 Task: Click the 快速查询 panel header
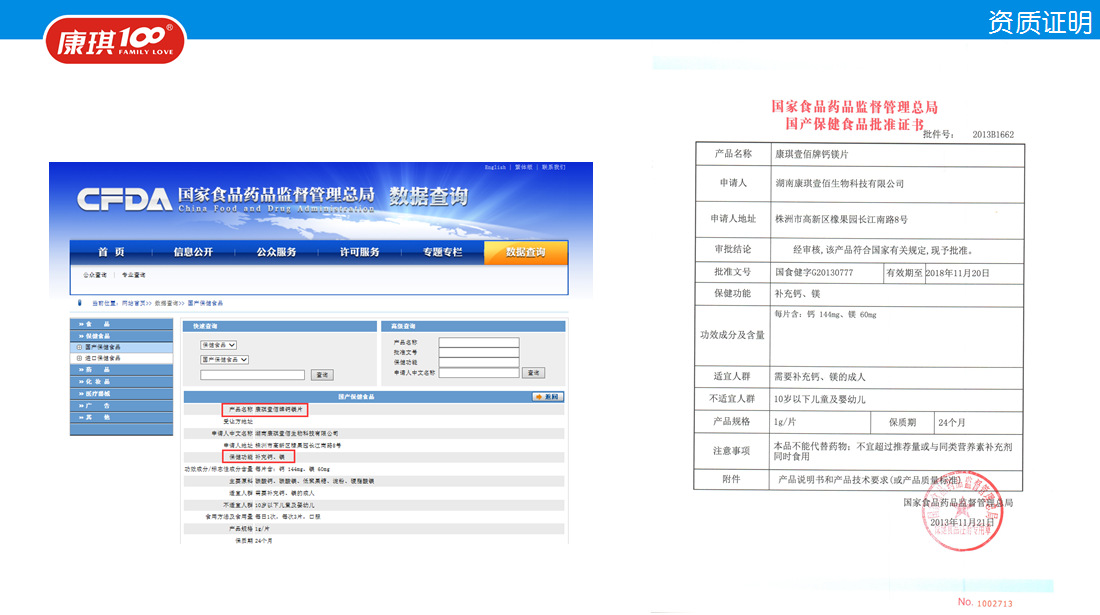[x=279, y=326]
